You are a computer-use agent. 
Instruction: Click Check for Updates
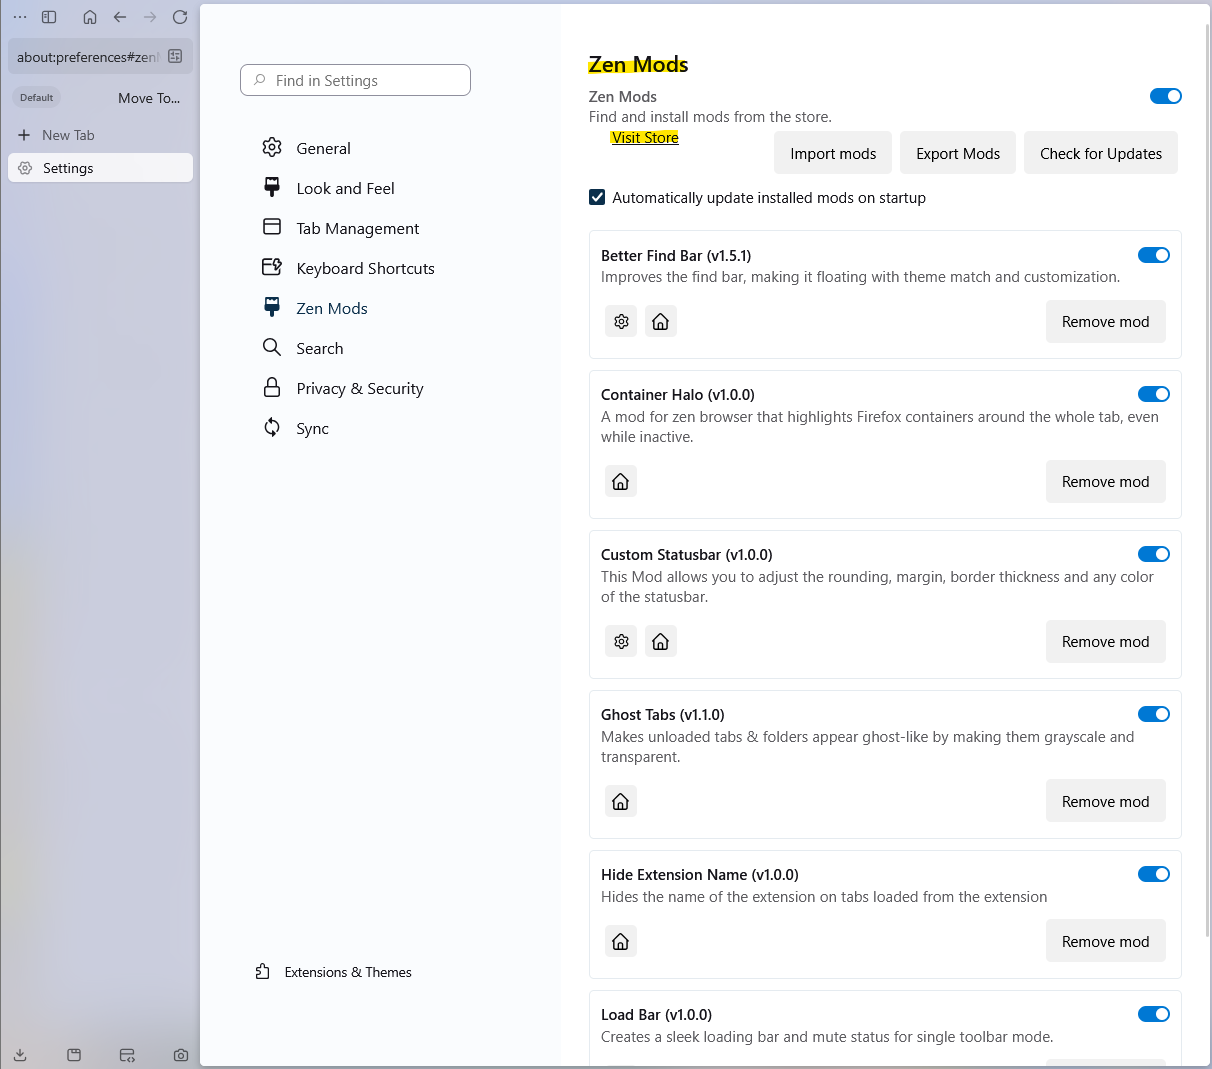[x=1101, y=153]
